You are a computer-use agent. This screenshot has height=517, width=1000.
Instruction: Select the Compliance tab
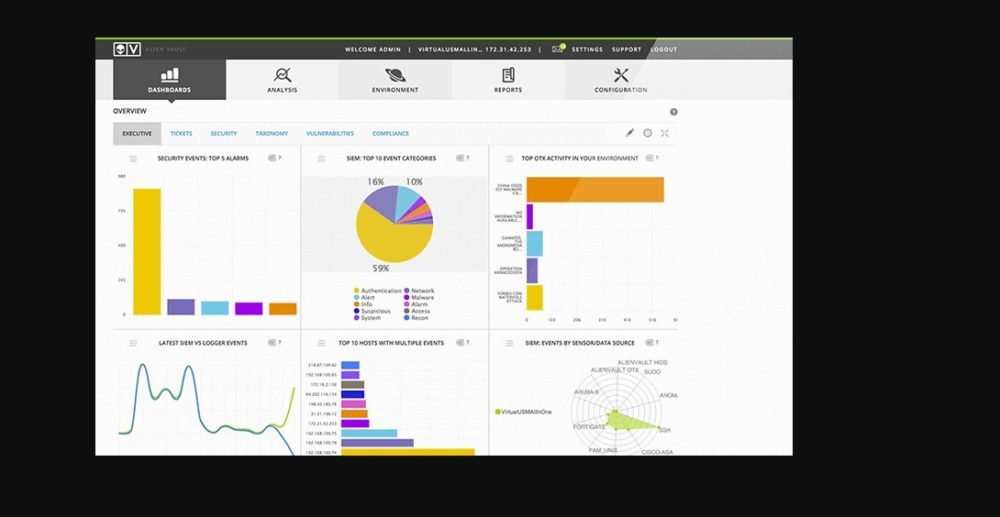pyautogui.click(x=390, y=133)
